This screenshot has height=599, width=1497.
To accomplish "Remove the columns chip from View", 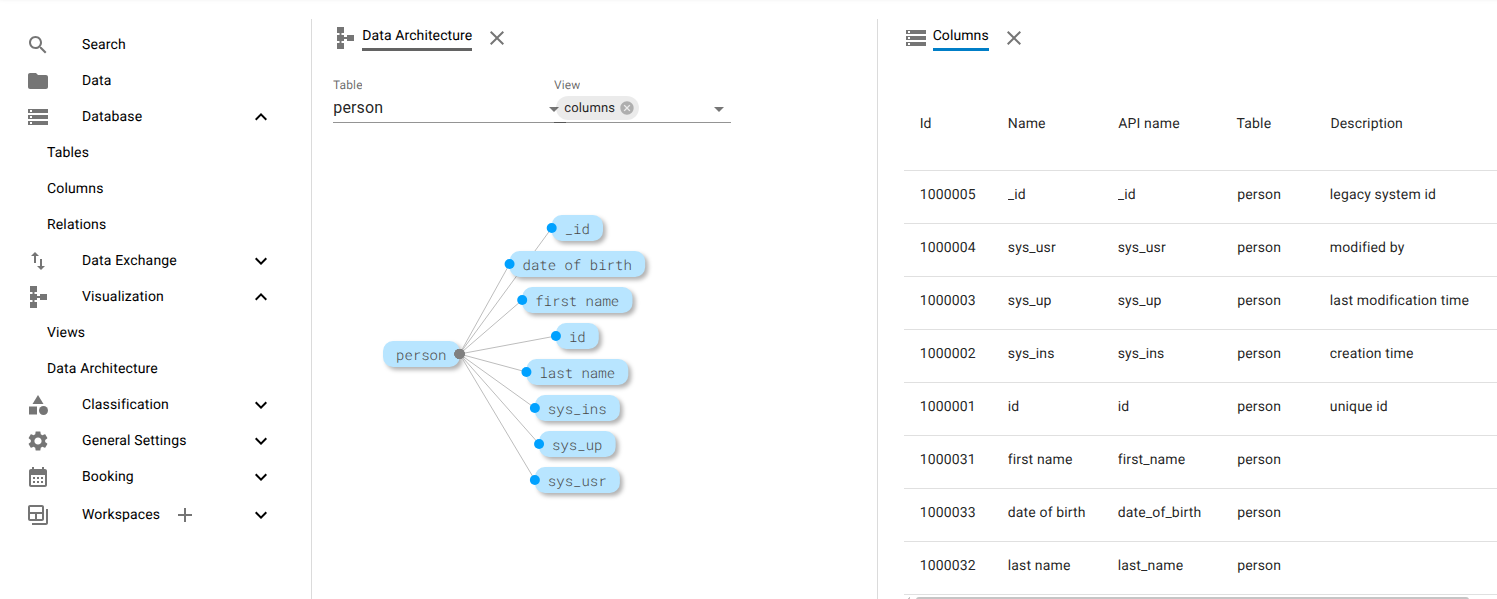I will point(627,108).
